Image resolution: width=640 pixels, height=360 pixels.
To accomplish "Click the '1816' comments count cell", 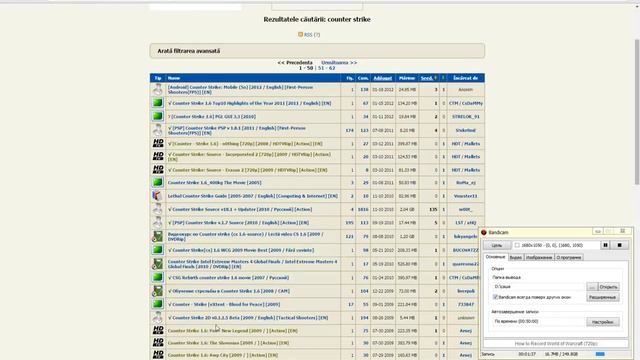I will [x=363, y=209].
